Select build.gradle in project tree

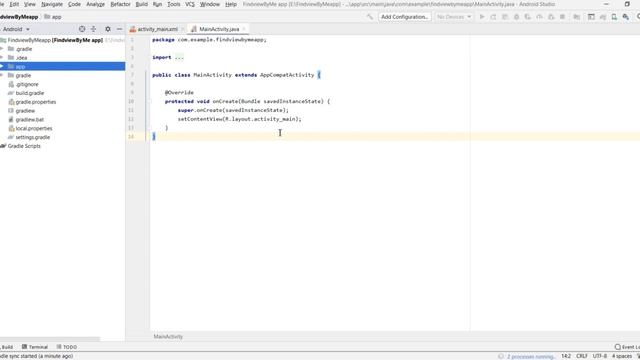tap(30, 93)
